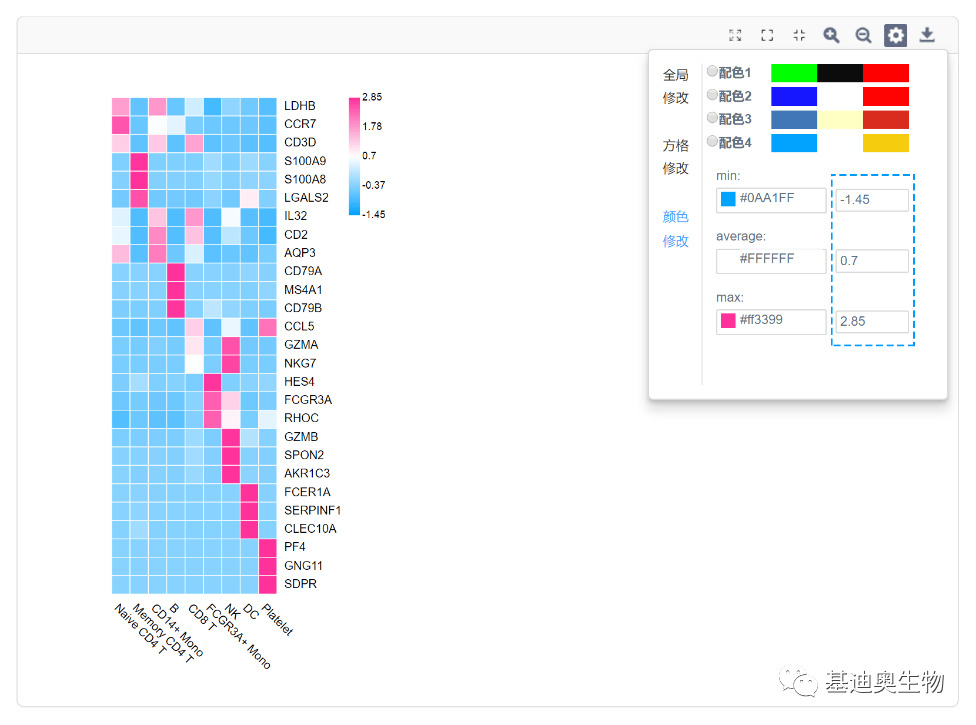Open the 颜色修改 settings tab
The width and height of the screenshot is (976, 725).
tap(675, 228)
